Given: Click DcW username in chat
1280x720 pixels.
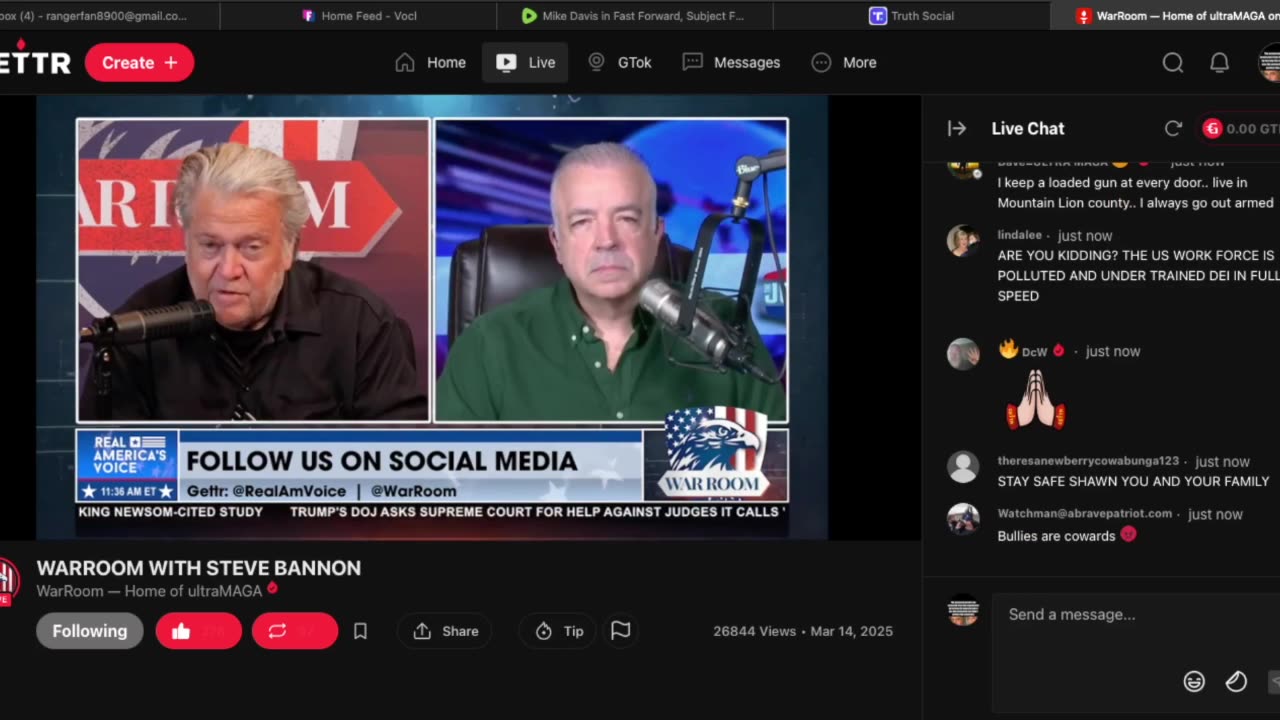Looking at the screenshot, I should click(x=1034, y=351).
